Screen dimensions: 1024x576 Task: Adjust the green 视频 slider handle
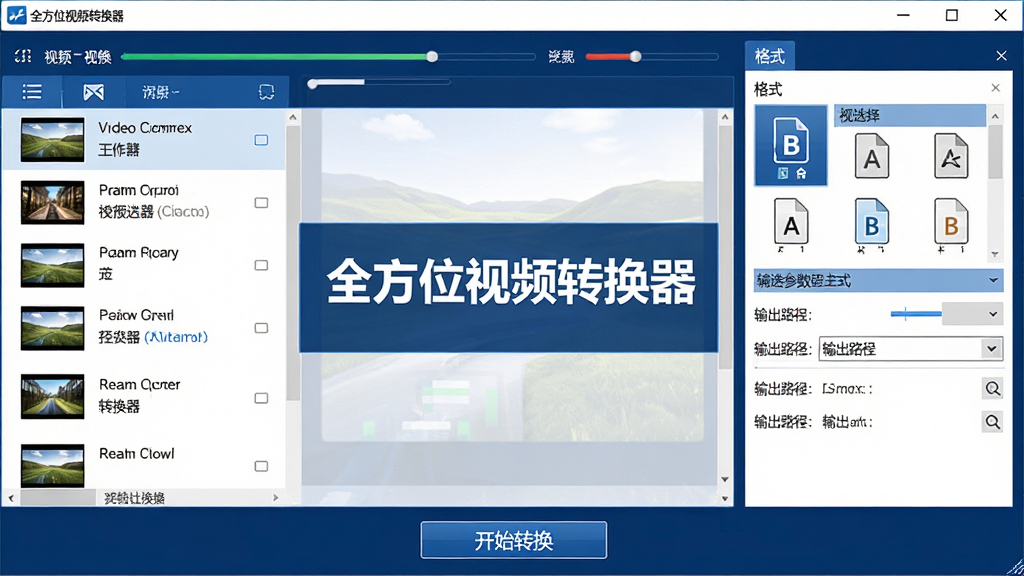pyautogui.click(x=432, y=57)
